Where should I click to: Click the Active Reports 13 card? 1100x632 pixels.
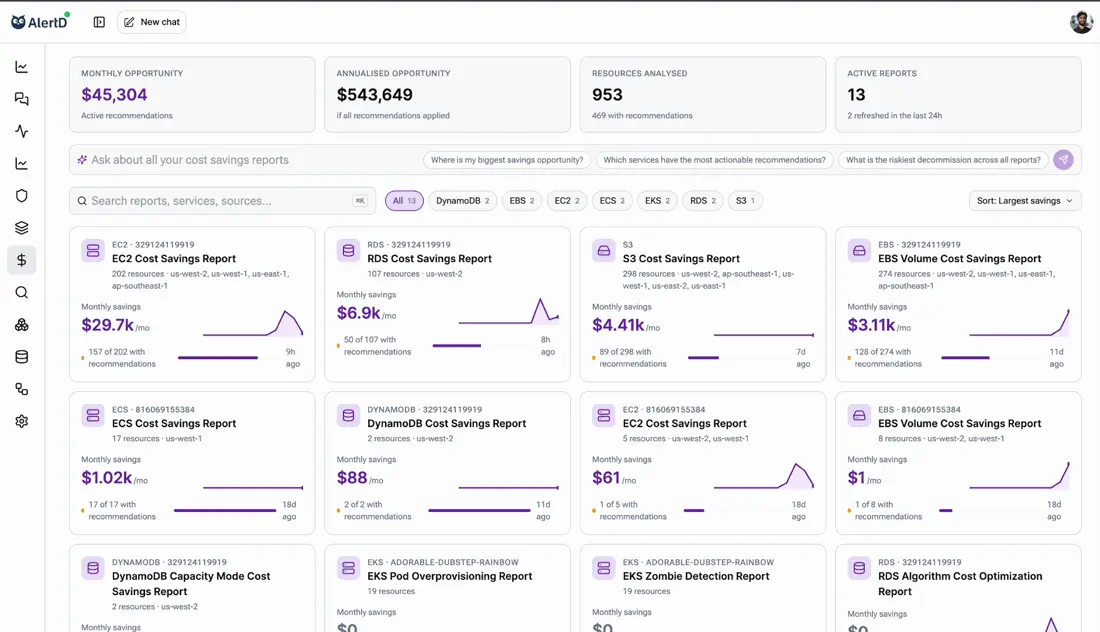coord(958,95)
